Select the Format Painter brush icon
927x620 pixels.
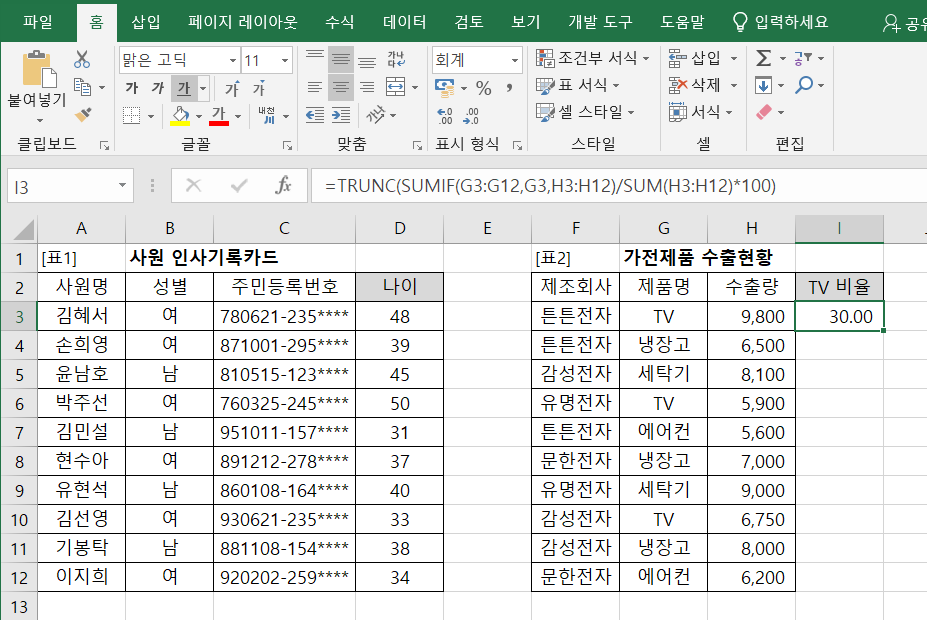pyautogui.click(x=82, y=115)
